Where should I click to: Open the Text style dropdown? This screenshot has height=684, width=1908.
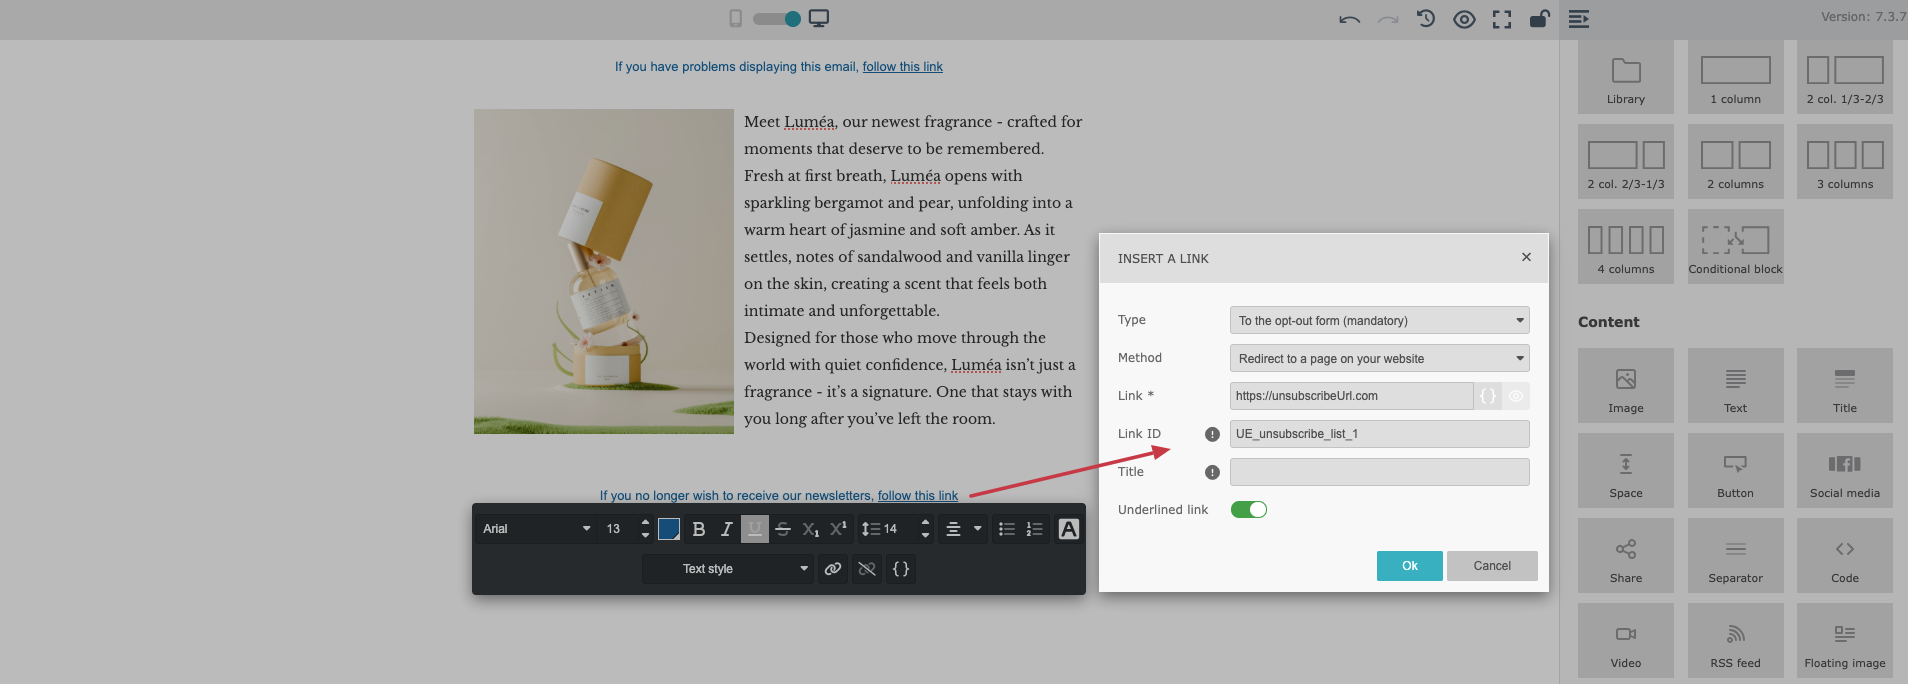727,569
